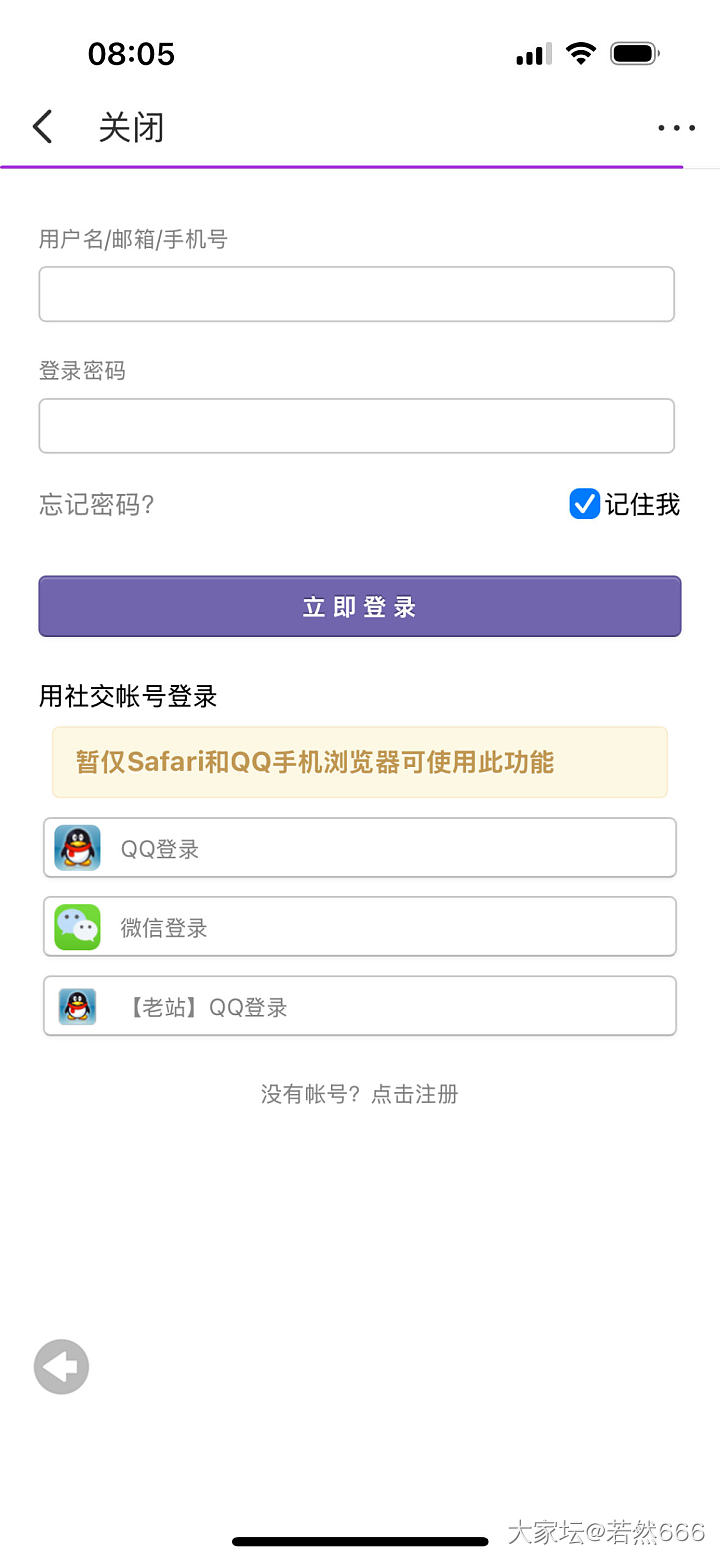
Task: Uncheck the 记住我 checkbox
Action: (x=584, y=504)
